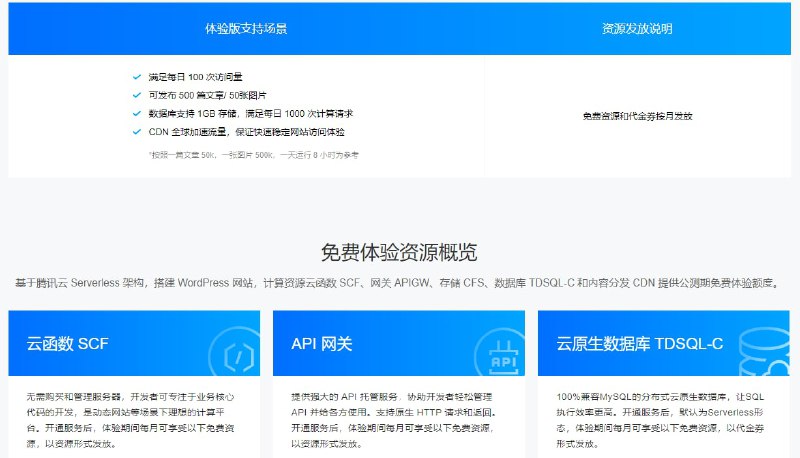
Task: Click checkmark beside 满足每日 100 次访问量
Action: tap(137, 77)
